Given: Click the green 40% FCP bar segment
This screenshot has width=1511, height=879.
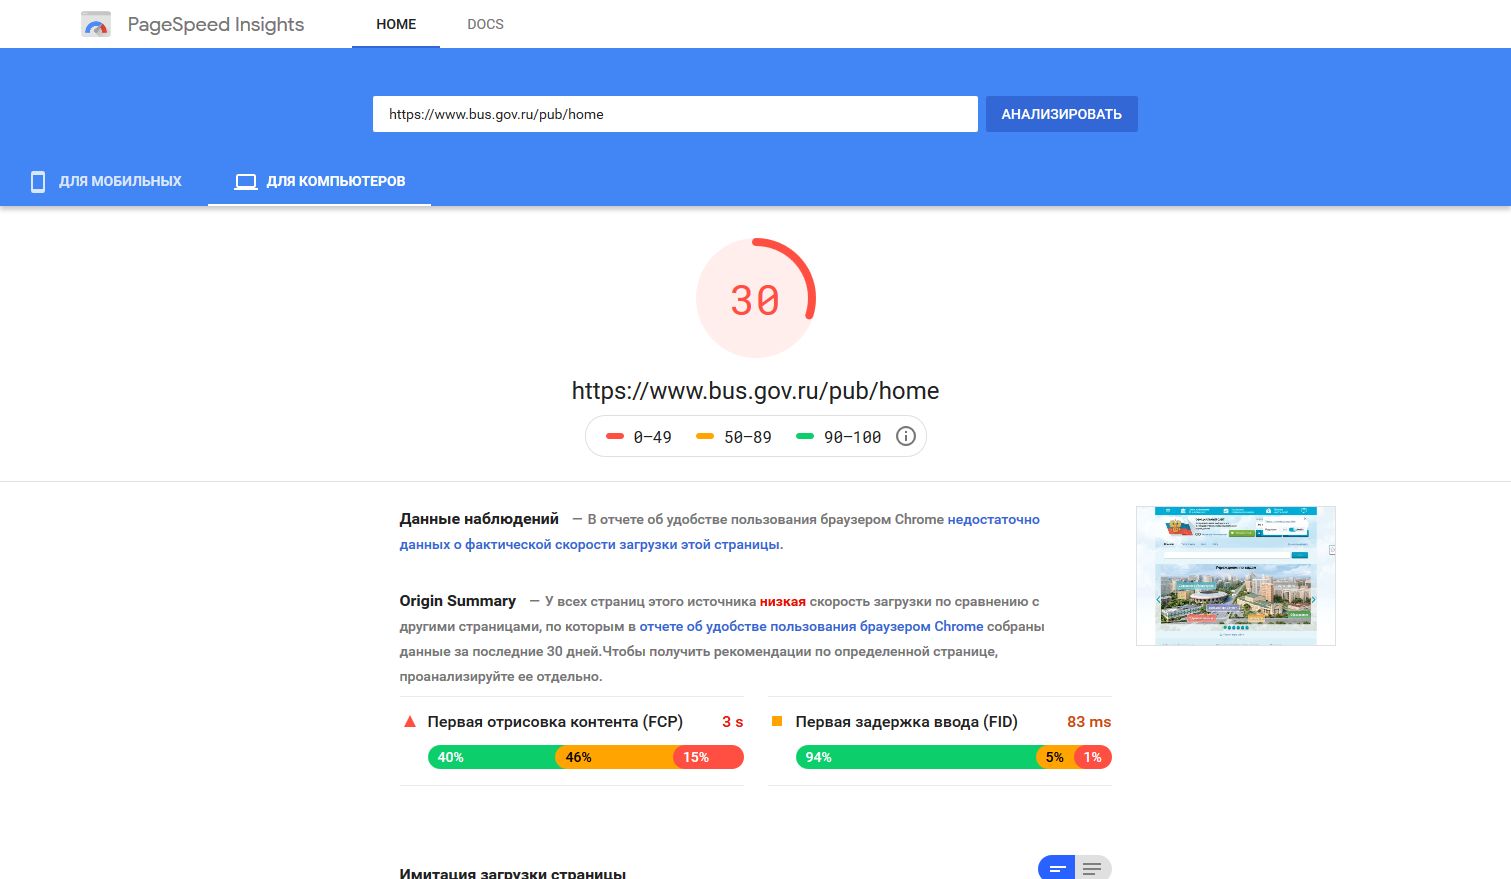Looking at the screenshot, I should click(x=492, y=757).
